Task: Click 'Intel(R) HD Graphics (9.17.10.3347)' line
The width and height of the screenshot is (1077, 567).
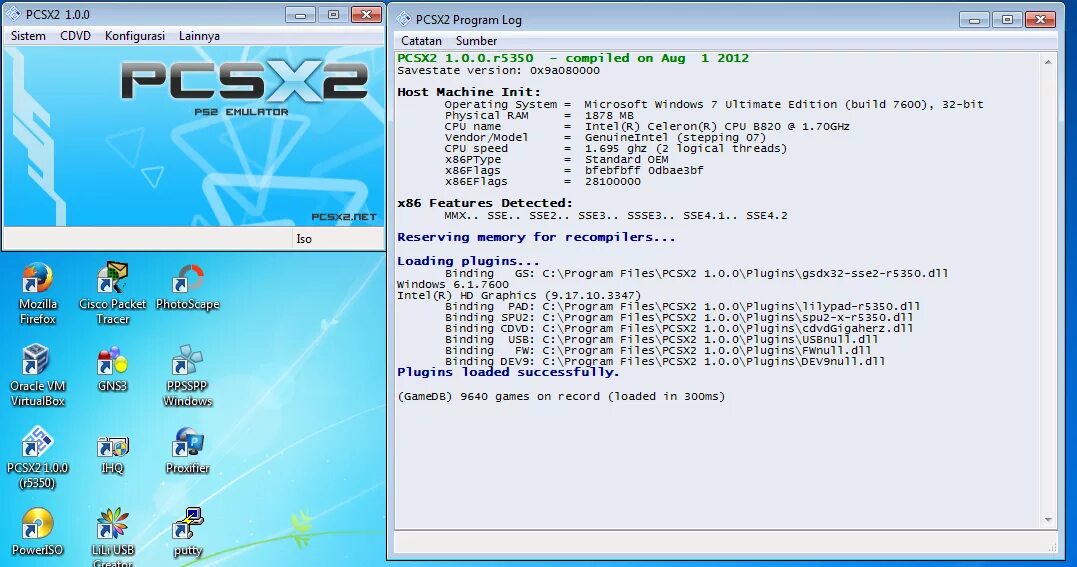Action: (x=519, y=296)
